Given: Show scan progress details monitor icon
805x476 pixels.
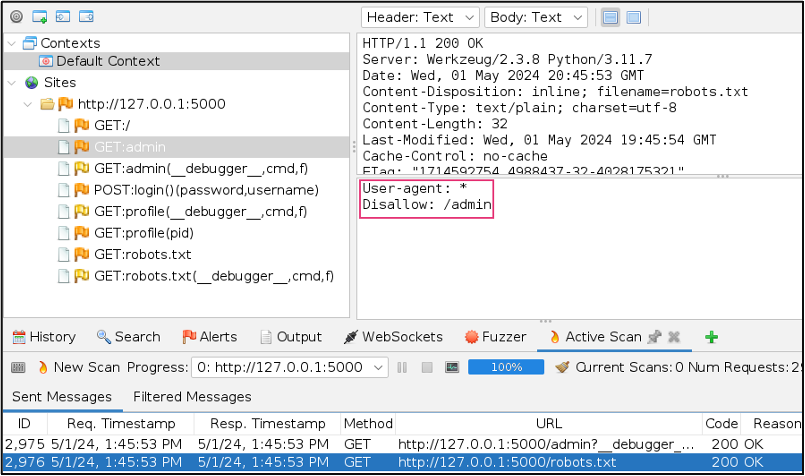Looking at the screenshot, I should pyautogui.click(x=452, y=368).
